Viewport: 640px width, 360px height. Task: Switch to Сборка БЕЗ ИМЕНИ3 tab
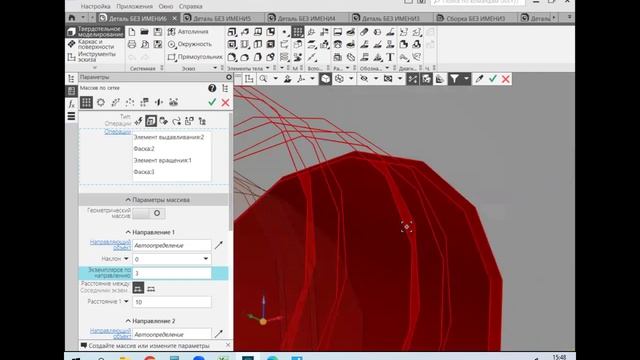coord(476,18)
